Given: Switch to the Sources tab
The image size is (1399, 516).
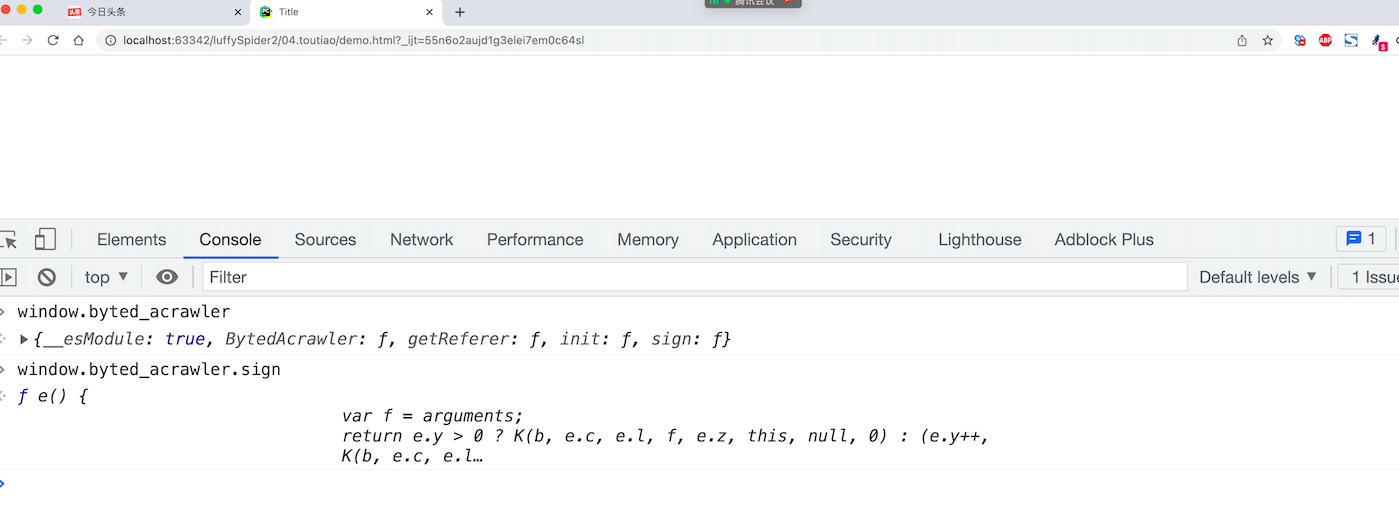Looking at the screenshot, I should tap(325, 239).
